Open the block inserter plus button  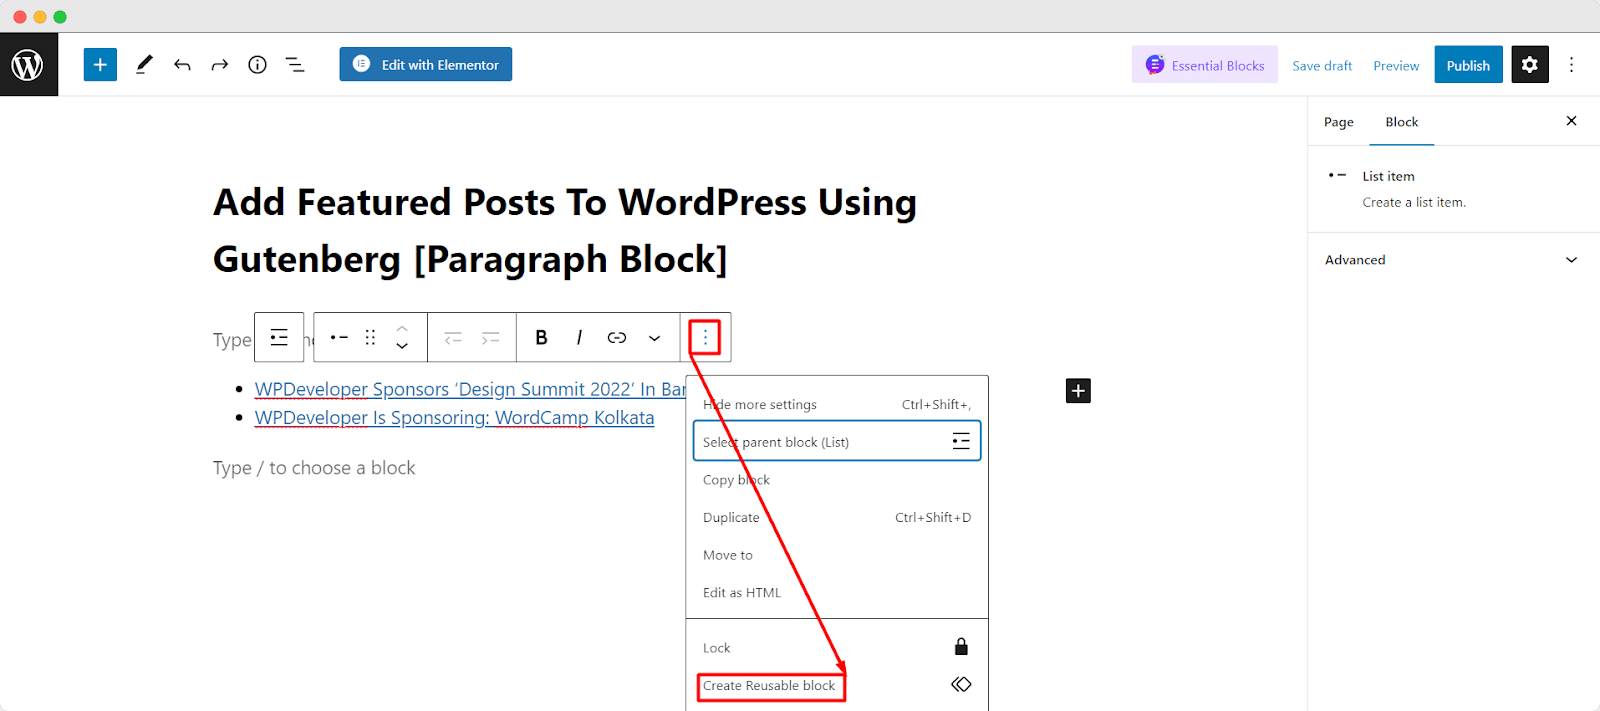pyautogui.click(x=100, y=65)
